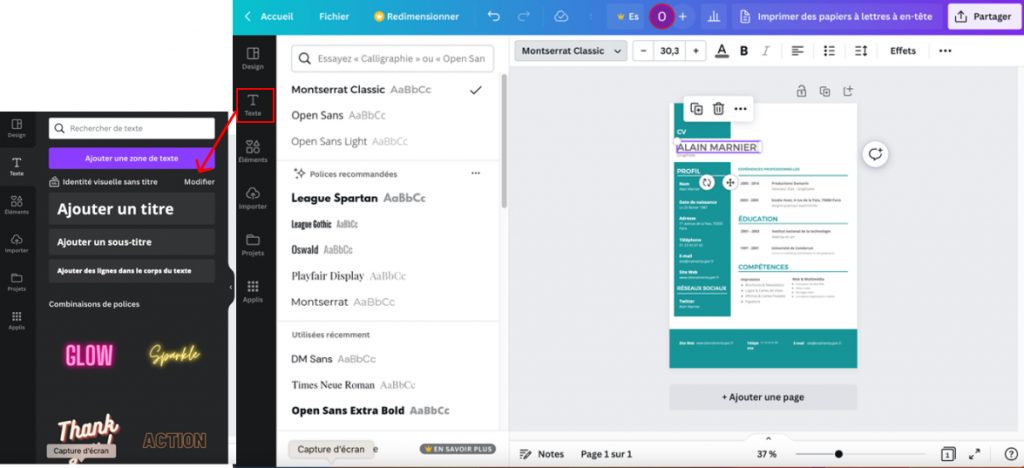Screen dimensions: 1024x468
Task: Click the 37 % zoom value
Action: click(767, 454)
